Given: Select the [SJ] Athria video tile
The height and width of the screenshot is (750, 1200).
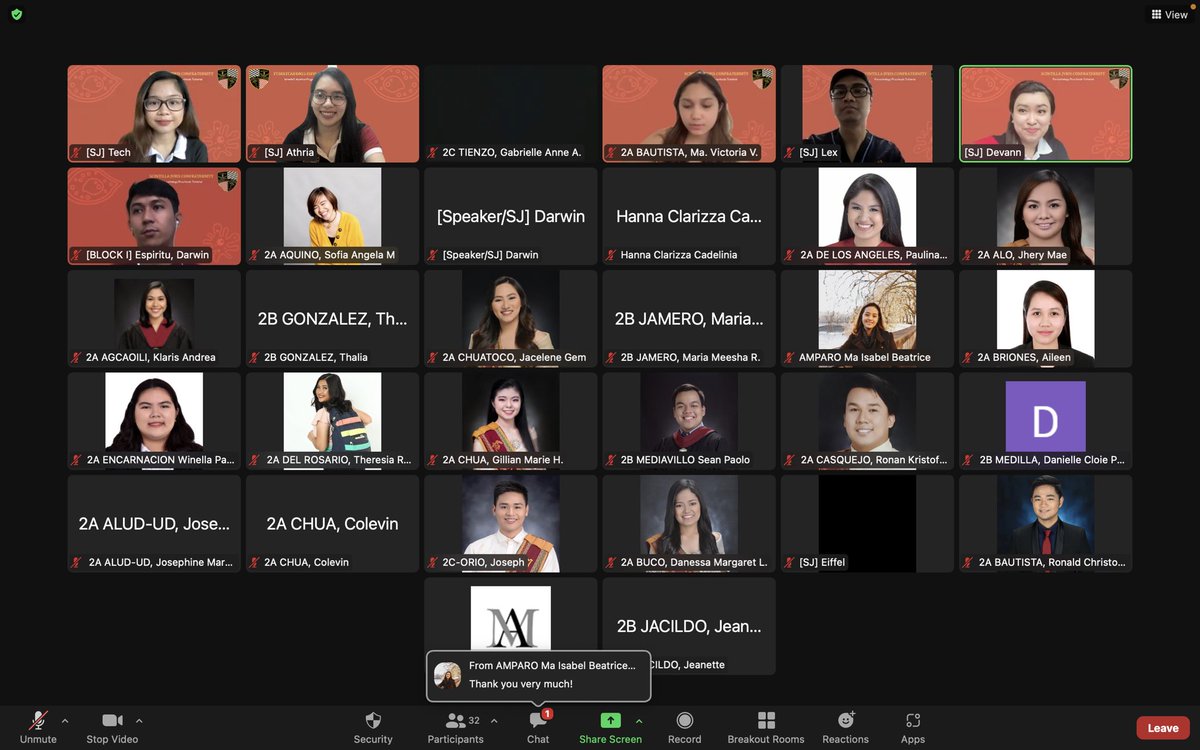Looking at the screenshot, I should tap(332, 114).
